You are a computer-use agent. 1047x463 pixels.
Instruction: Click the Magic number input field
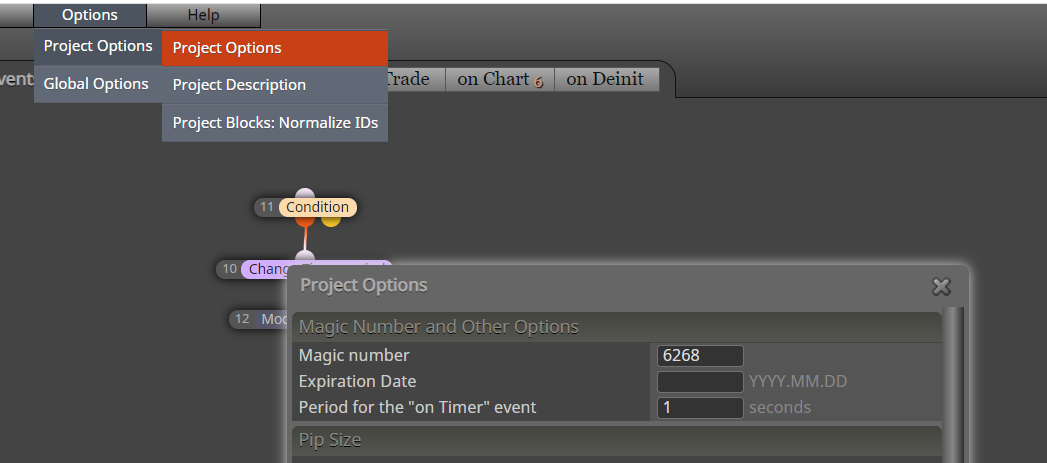click(x=700, y=355)
